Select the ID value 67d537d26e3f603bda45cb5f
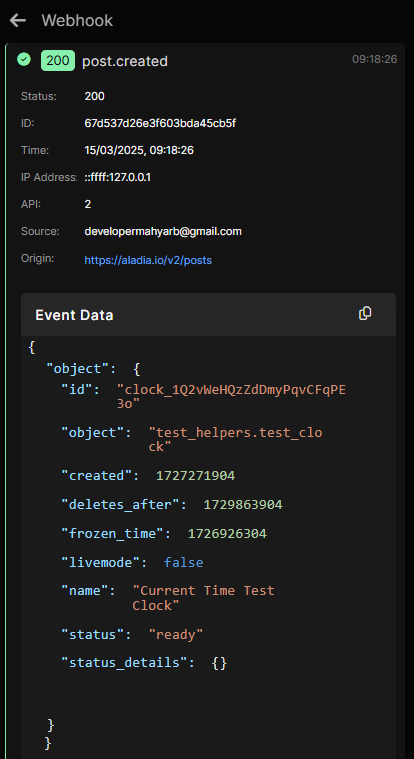414x759 pixels. click(160, 123)
